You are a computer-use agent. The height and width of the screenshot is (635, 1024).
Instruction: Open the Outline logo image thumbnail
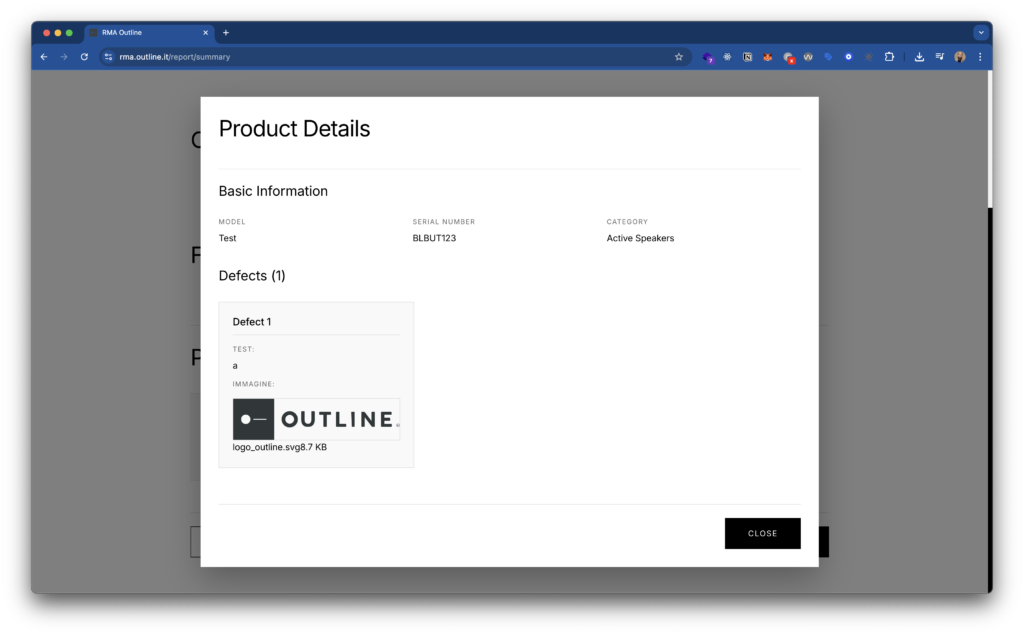tap(316, 419)
